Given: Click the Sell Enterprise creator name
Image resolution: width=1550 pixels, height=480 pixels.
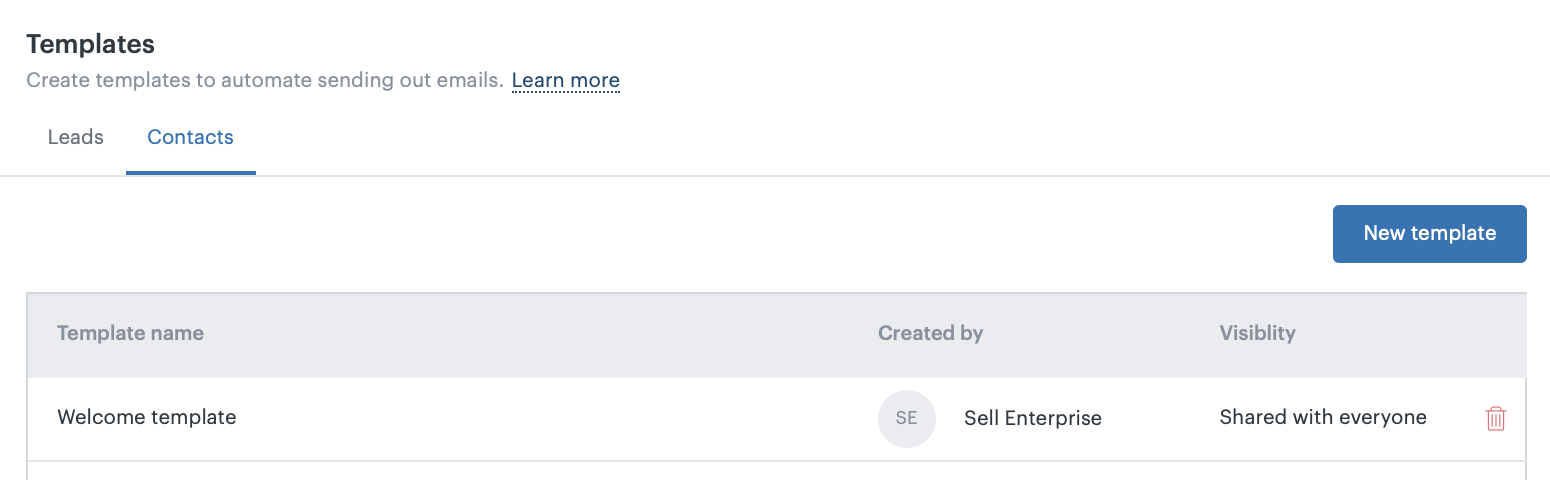Looking at the screenshot, I should click(1032, 418).
